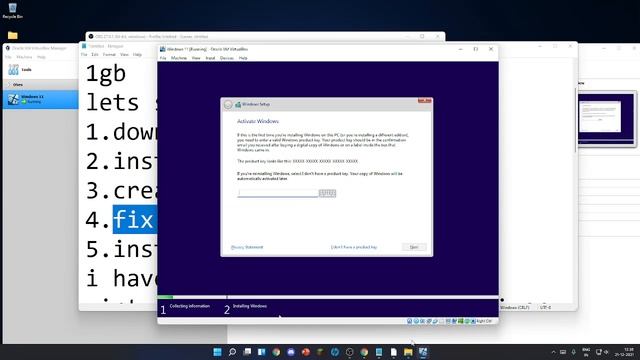Click the VM preview thumbnail in VirtualBox Manager
Screen dimensions: 640x360
pos(606,118)
